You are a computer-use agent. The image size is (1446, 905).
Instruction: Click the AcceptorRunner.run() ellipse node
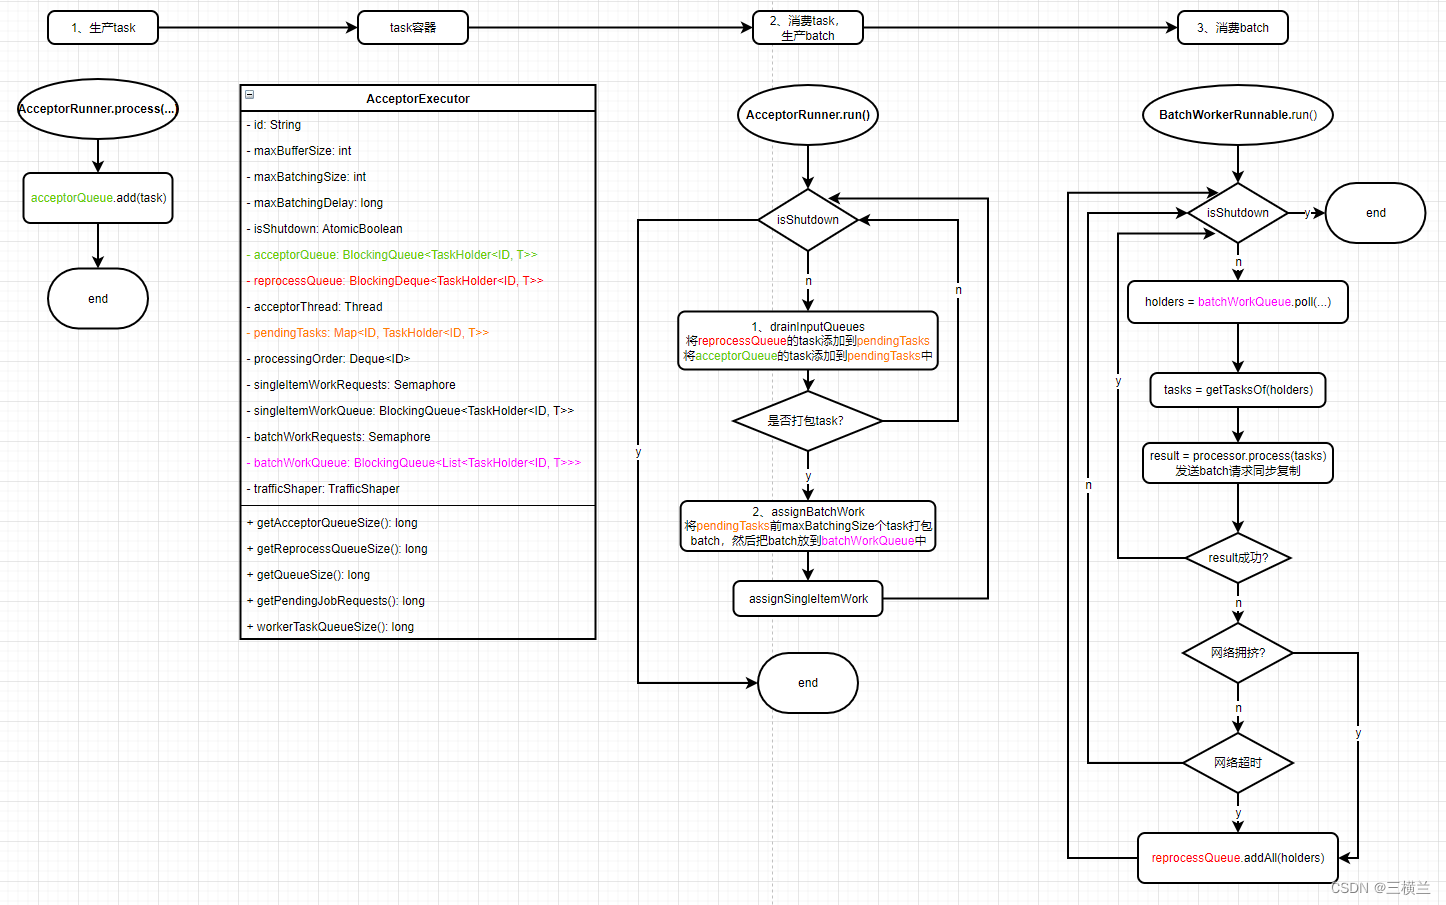808,115
